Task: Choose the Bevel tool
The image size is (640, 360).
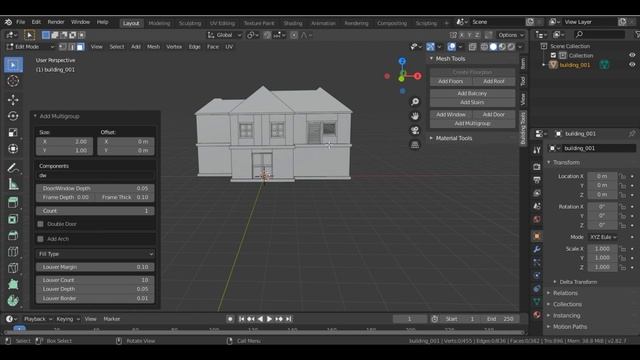Action: click(13, 252)
